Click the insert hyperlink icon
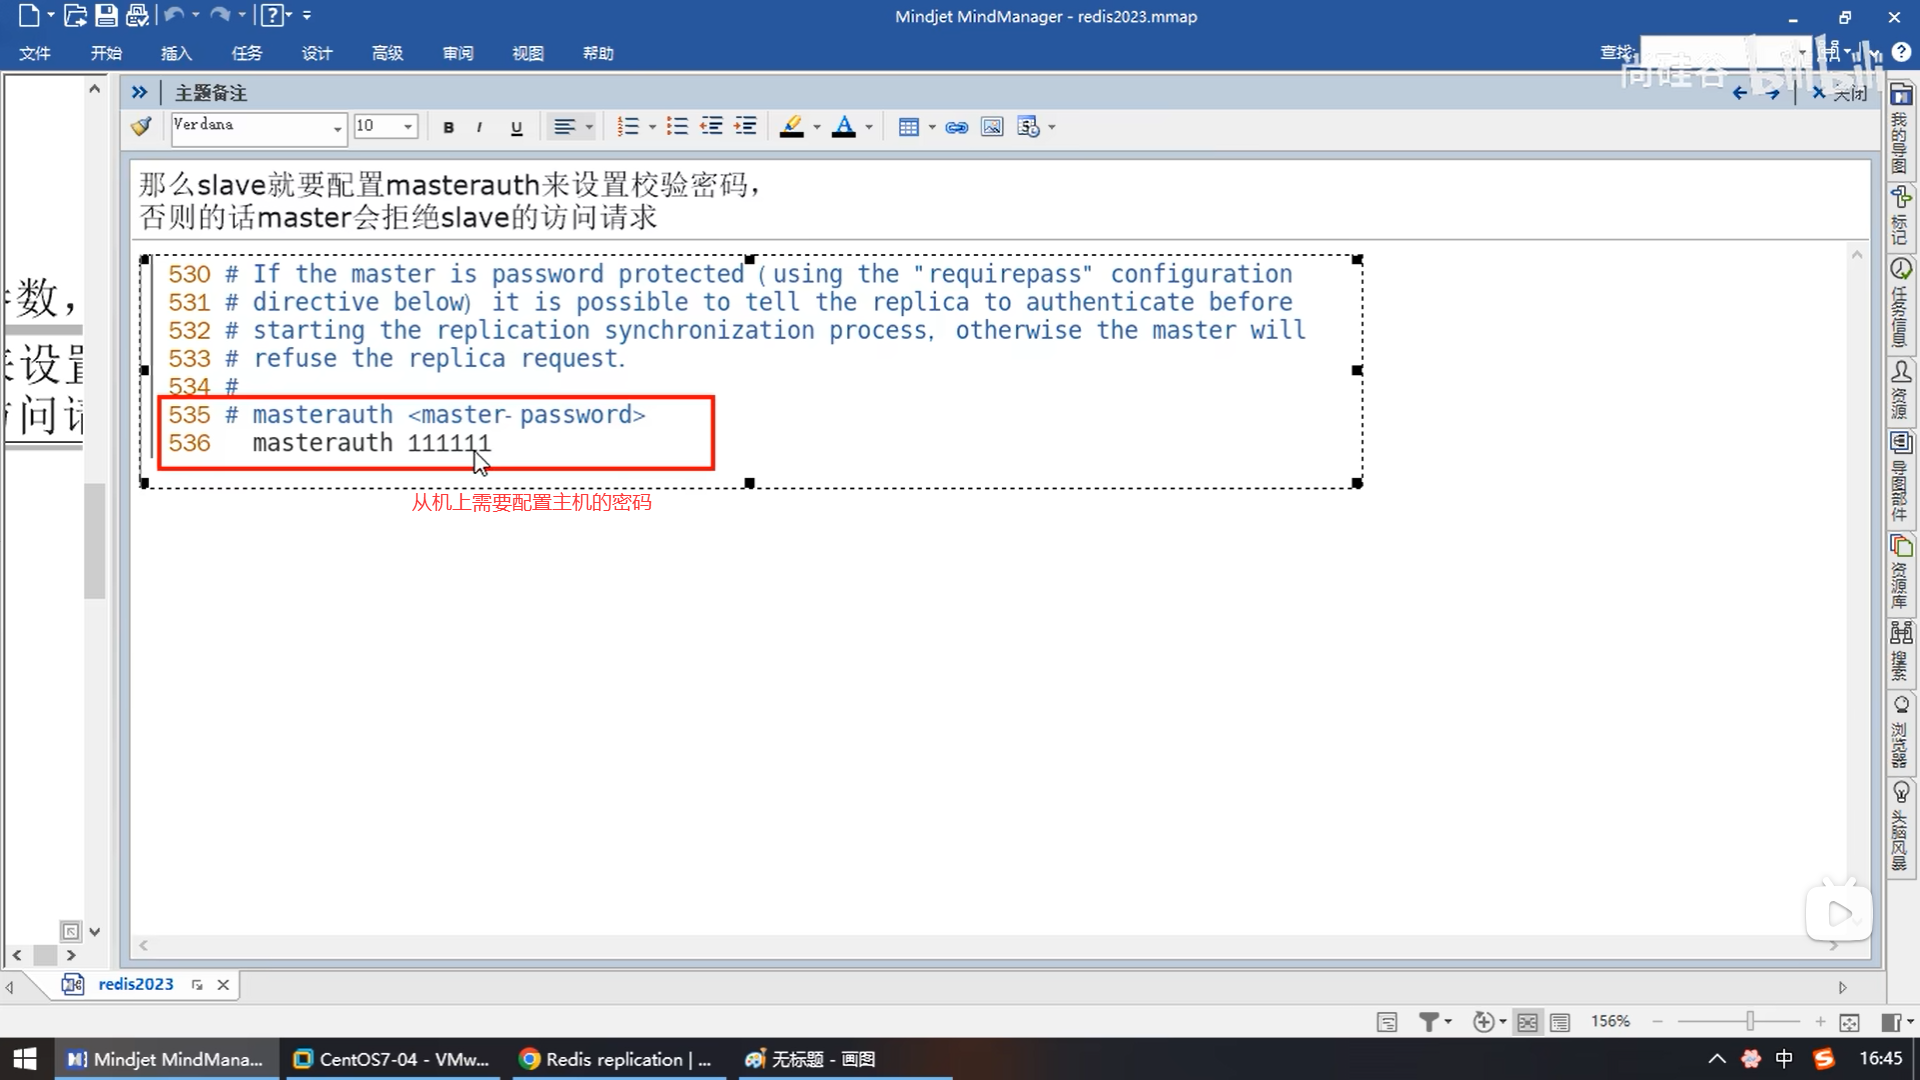This screenshot has height=1080, width=1920. click(x=956, y=127)
